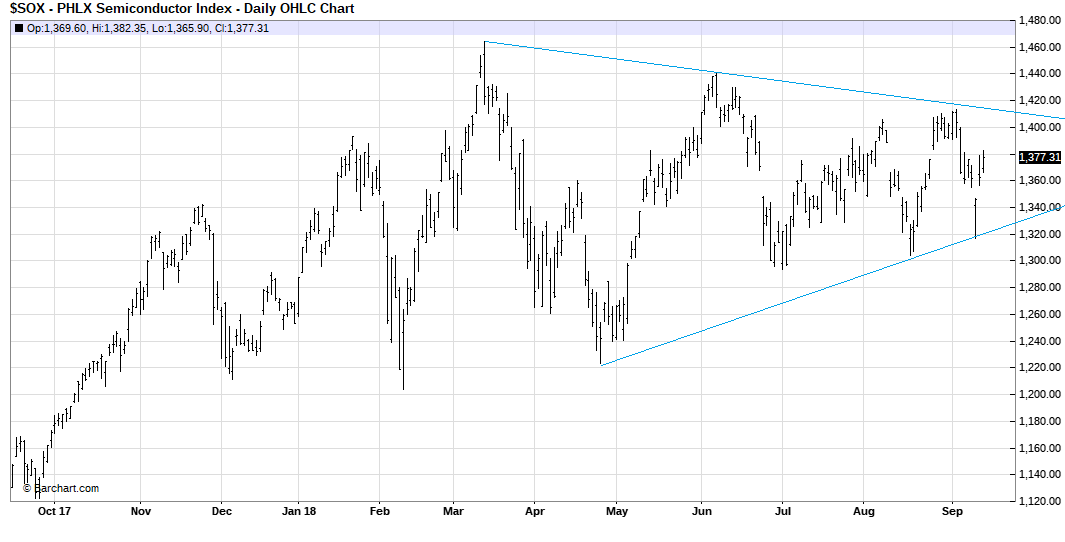This screenshot has width=1065, height=542.
Task: Click the 1,260.00 price axis label
Action: click(x=1040, y=314)
